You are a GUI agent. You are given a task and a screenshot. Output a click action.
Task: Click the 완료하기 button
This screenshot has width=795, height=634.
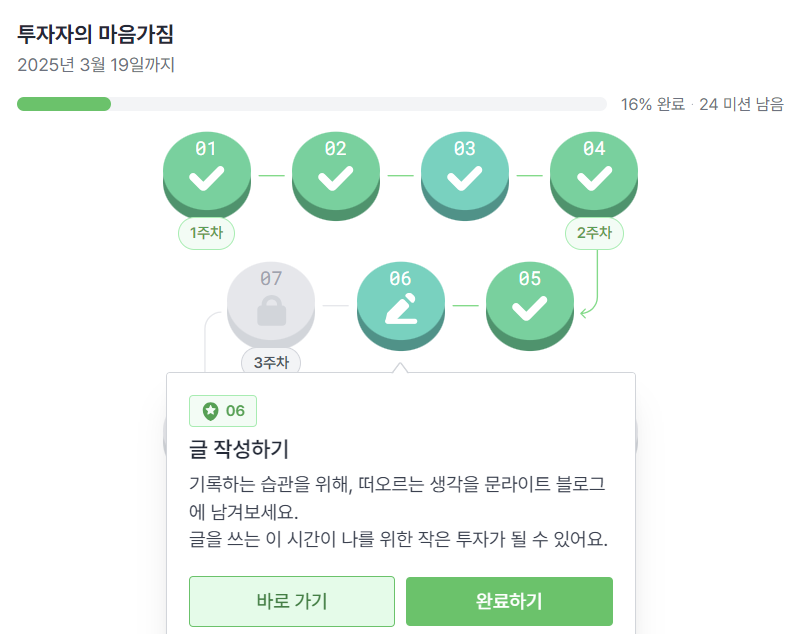coord(509,602)
